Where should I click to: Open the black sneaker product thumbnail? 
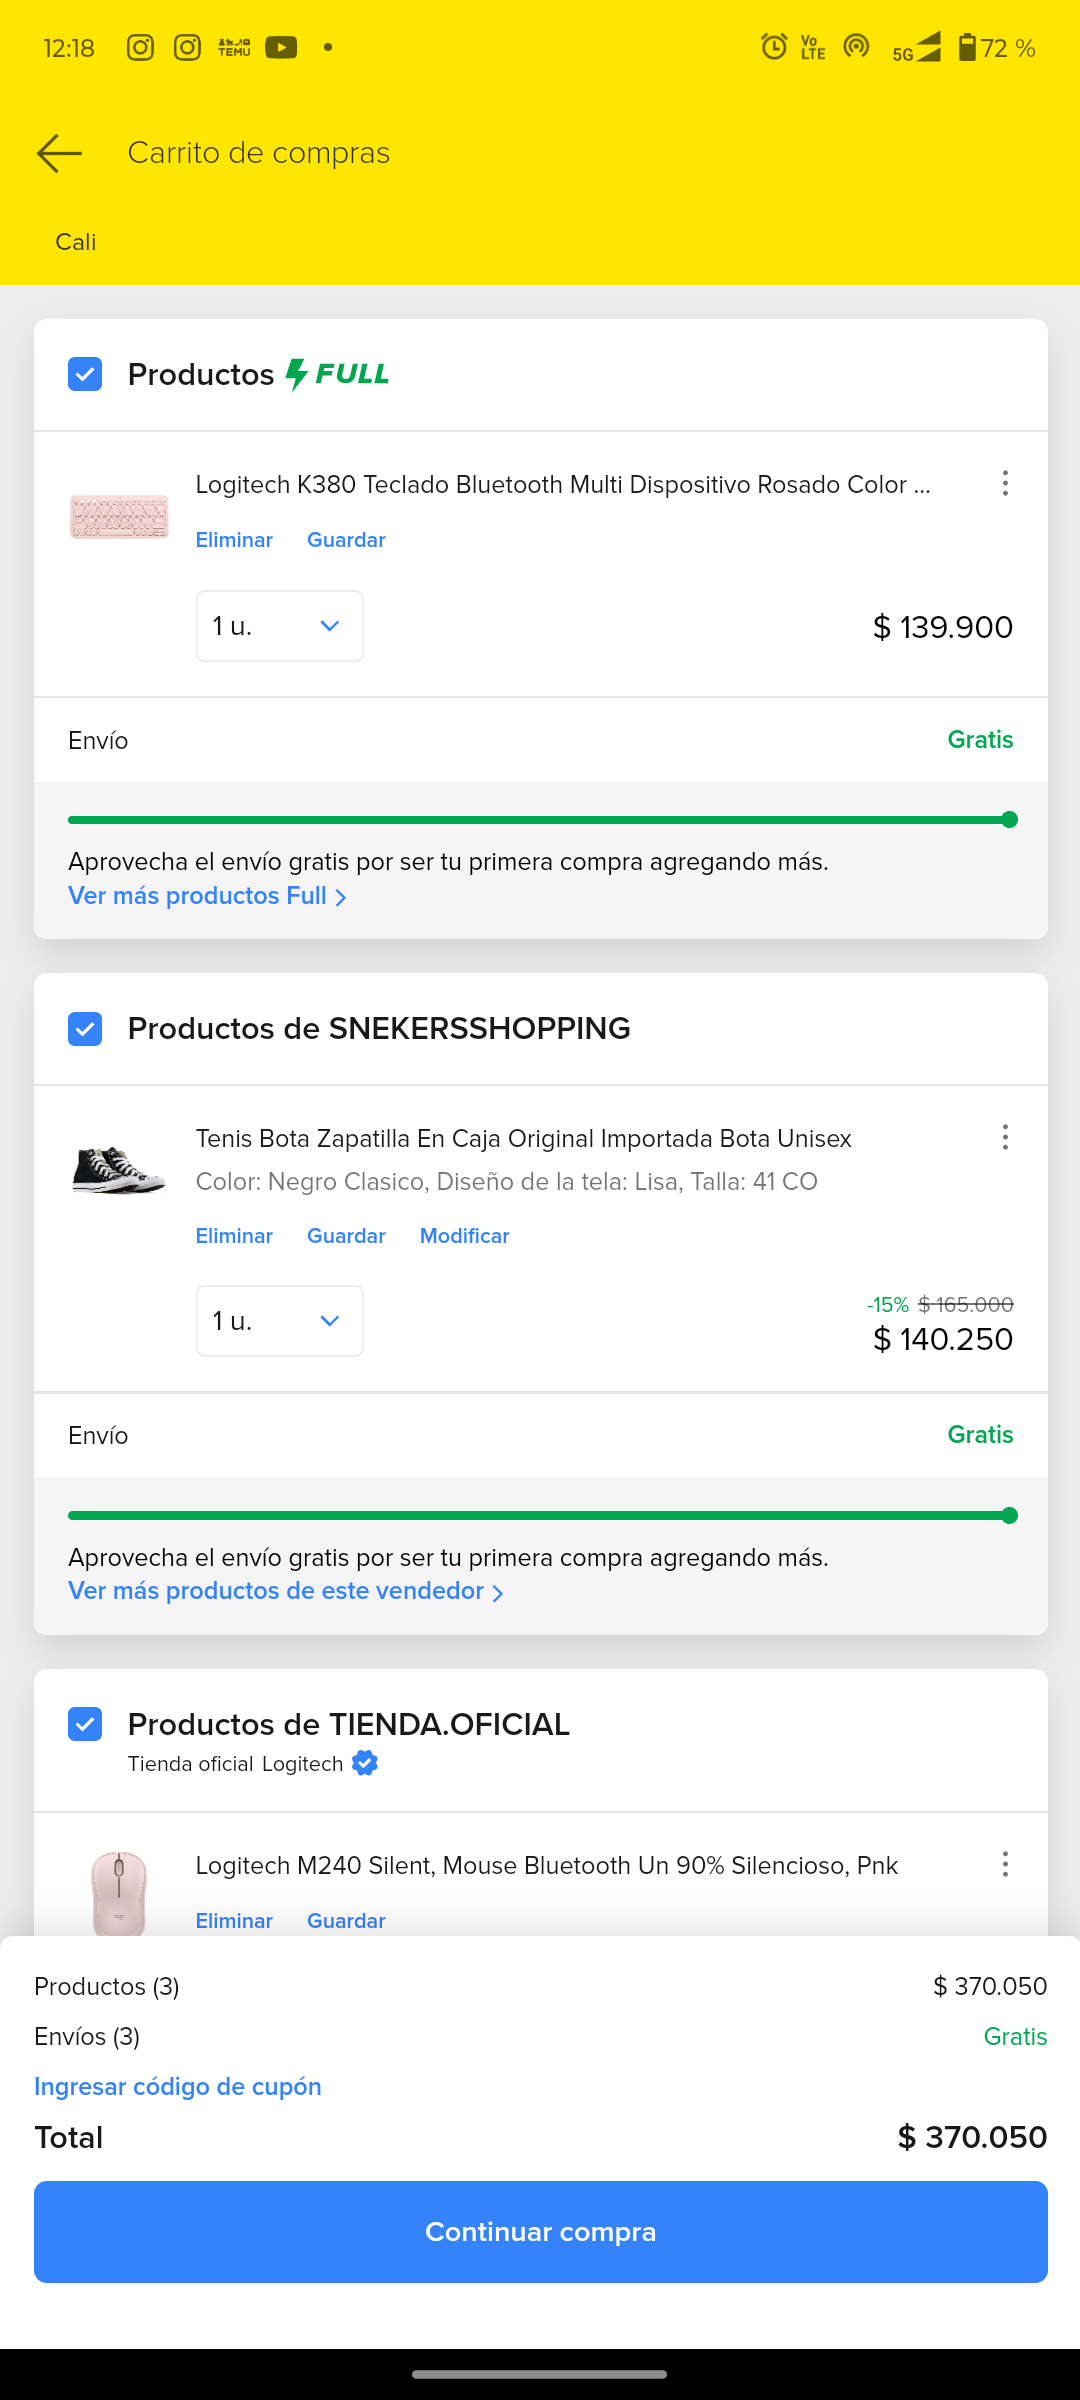click(119, 1170)
